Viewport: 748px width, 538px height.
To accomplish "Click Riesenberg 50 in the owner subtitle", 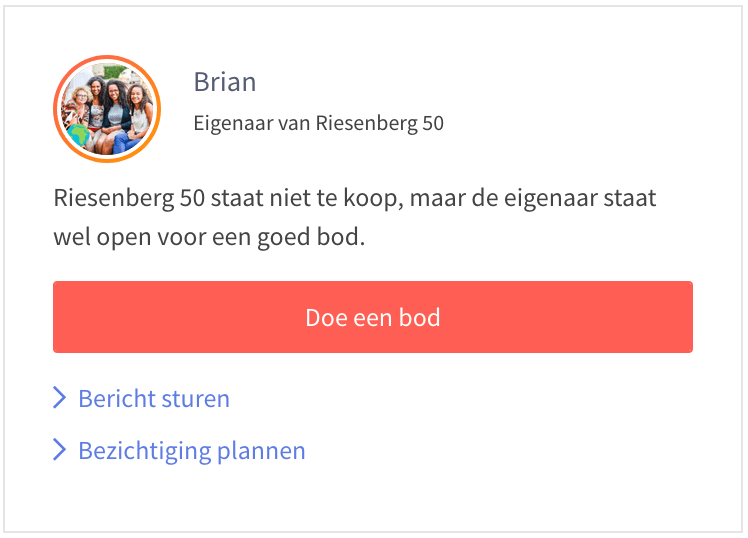I will (380, 124).
